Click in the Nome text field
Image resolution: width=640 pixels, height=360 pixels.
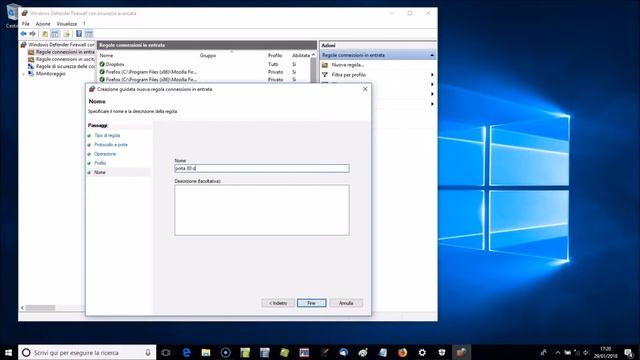[262, 168]
